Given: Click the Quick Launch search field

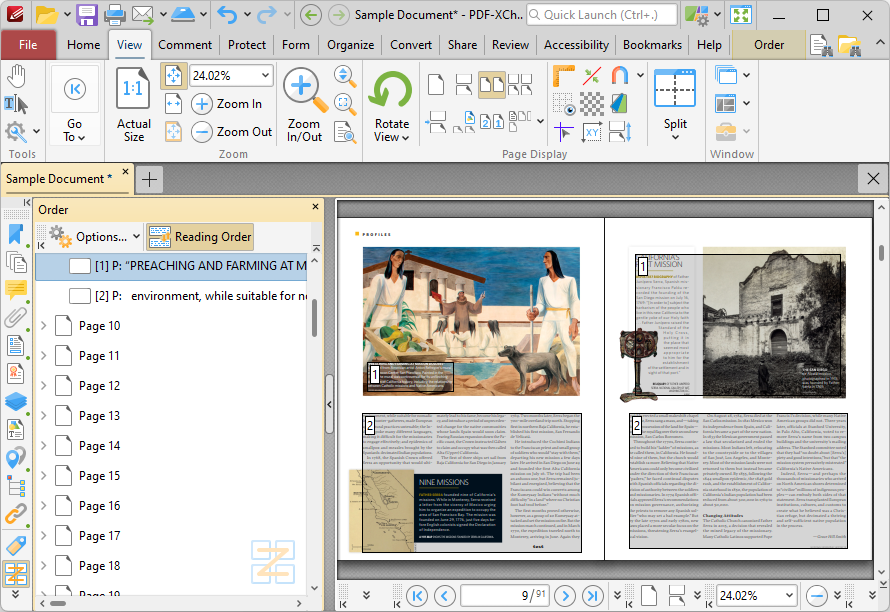Looking at the screenshot, I should tap(602, 15).
